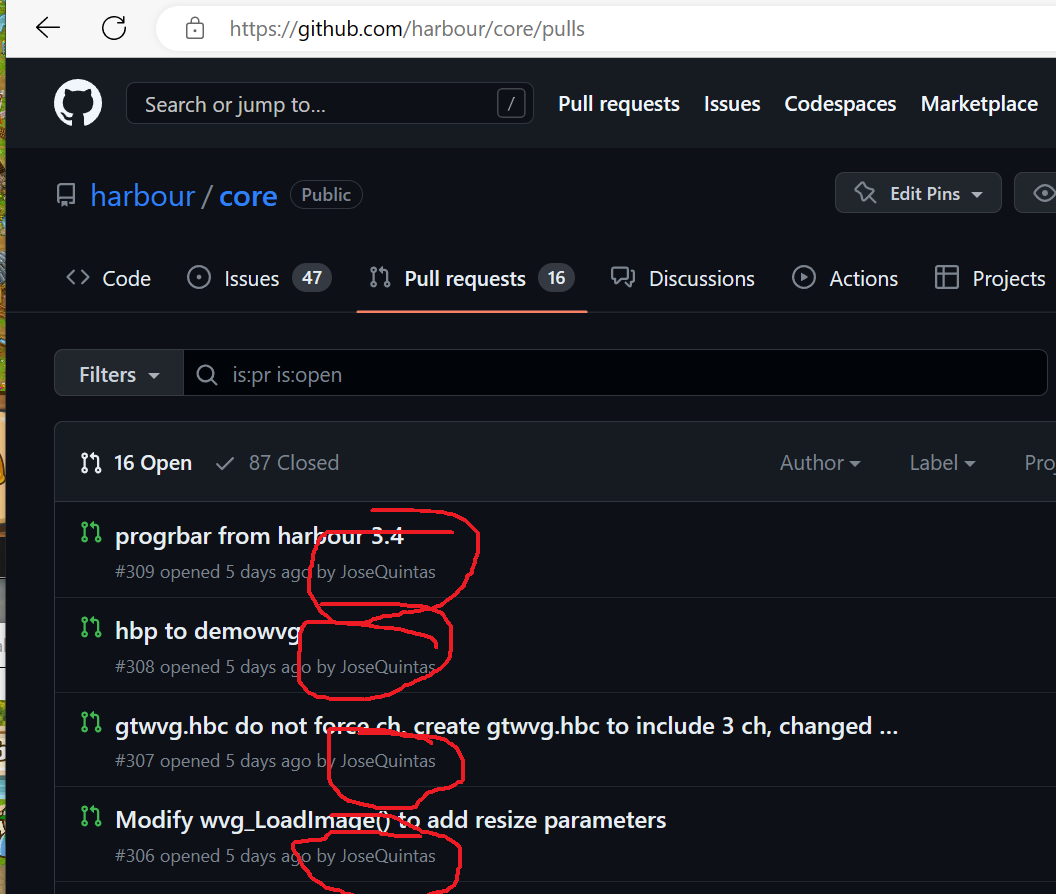Open PR Modify wvg_LoadImage() to add resize parameters
The width and height of the screenshot is (1056, 894).
coord(391,821)
